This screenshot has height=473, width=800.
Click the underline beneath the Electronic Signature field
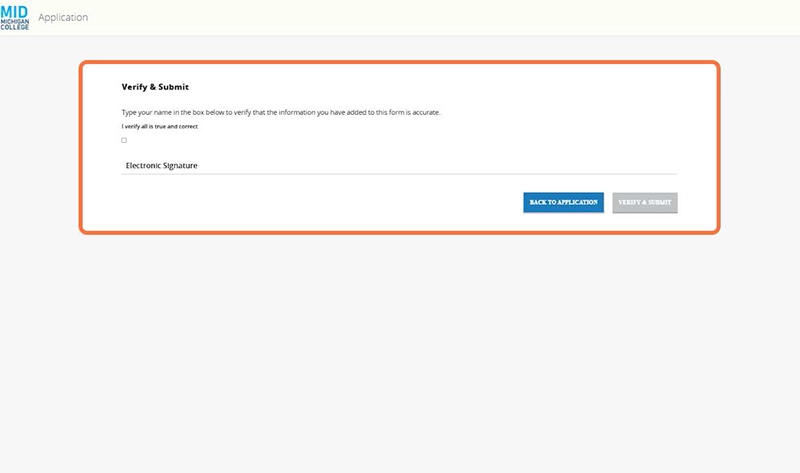pyautogui.click(x=399, y=174)
